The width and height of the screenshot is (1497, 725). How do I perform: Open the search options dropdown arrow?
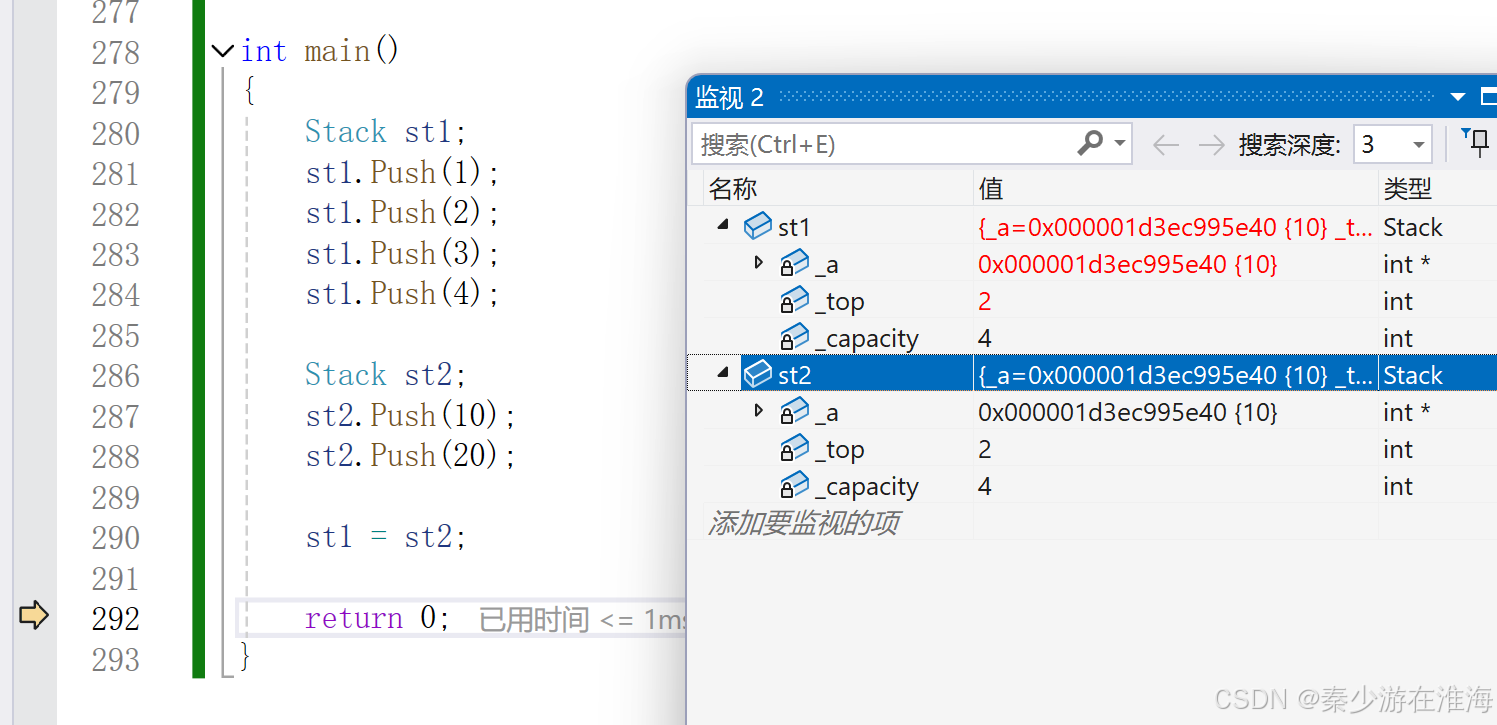1120,144
